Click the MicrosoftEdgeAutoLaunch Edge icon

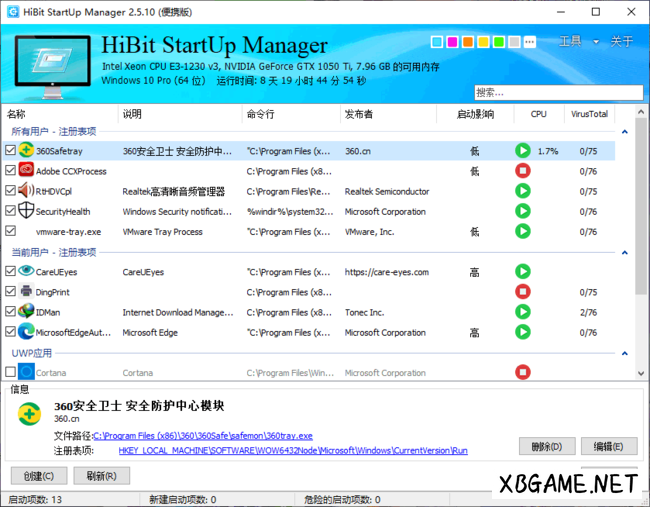coord(26,332)
